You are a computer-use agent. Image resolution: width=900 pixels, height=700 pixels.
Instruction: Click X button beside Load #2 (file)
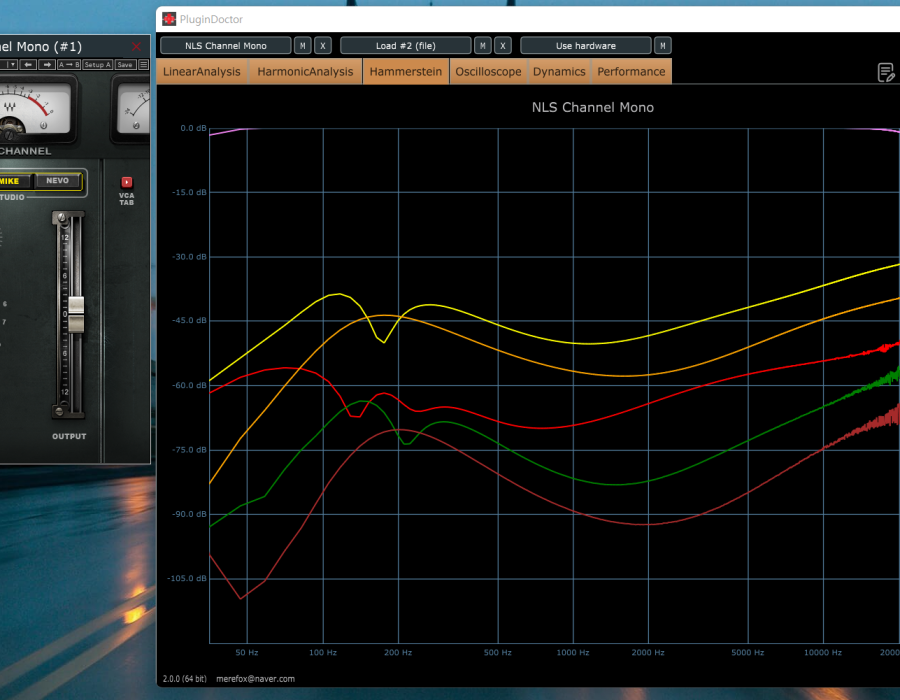coord(503,45)
